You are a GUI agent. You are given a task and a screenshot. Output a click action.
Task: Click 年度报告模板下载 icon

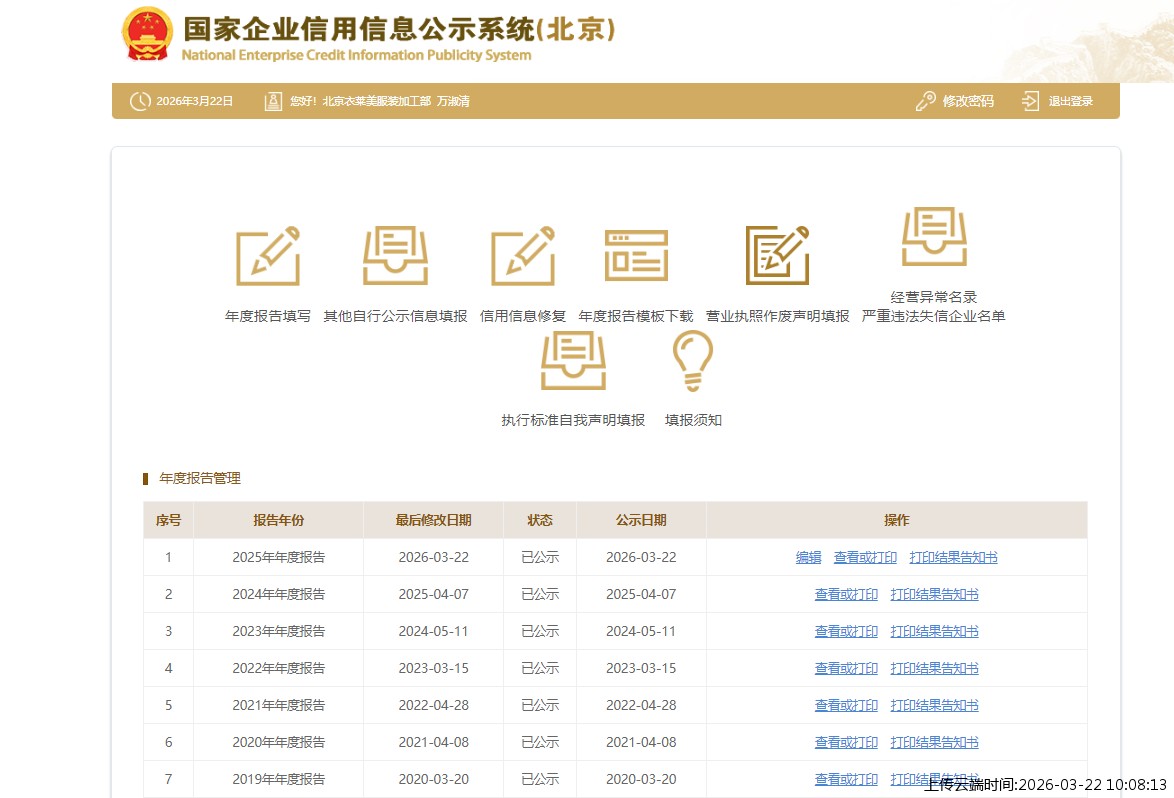(x=636, y=256)
